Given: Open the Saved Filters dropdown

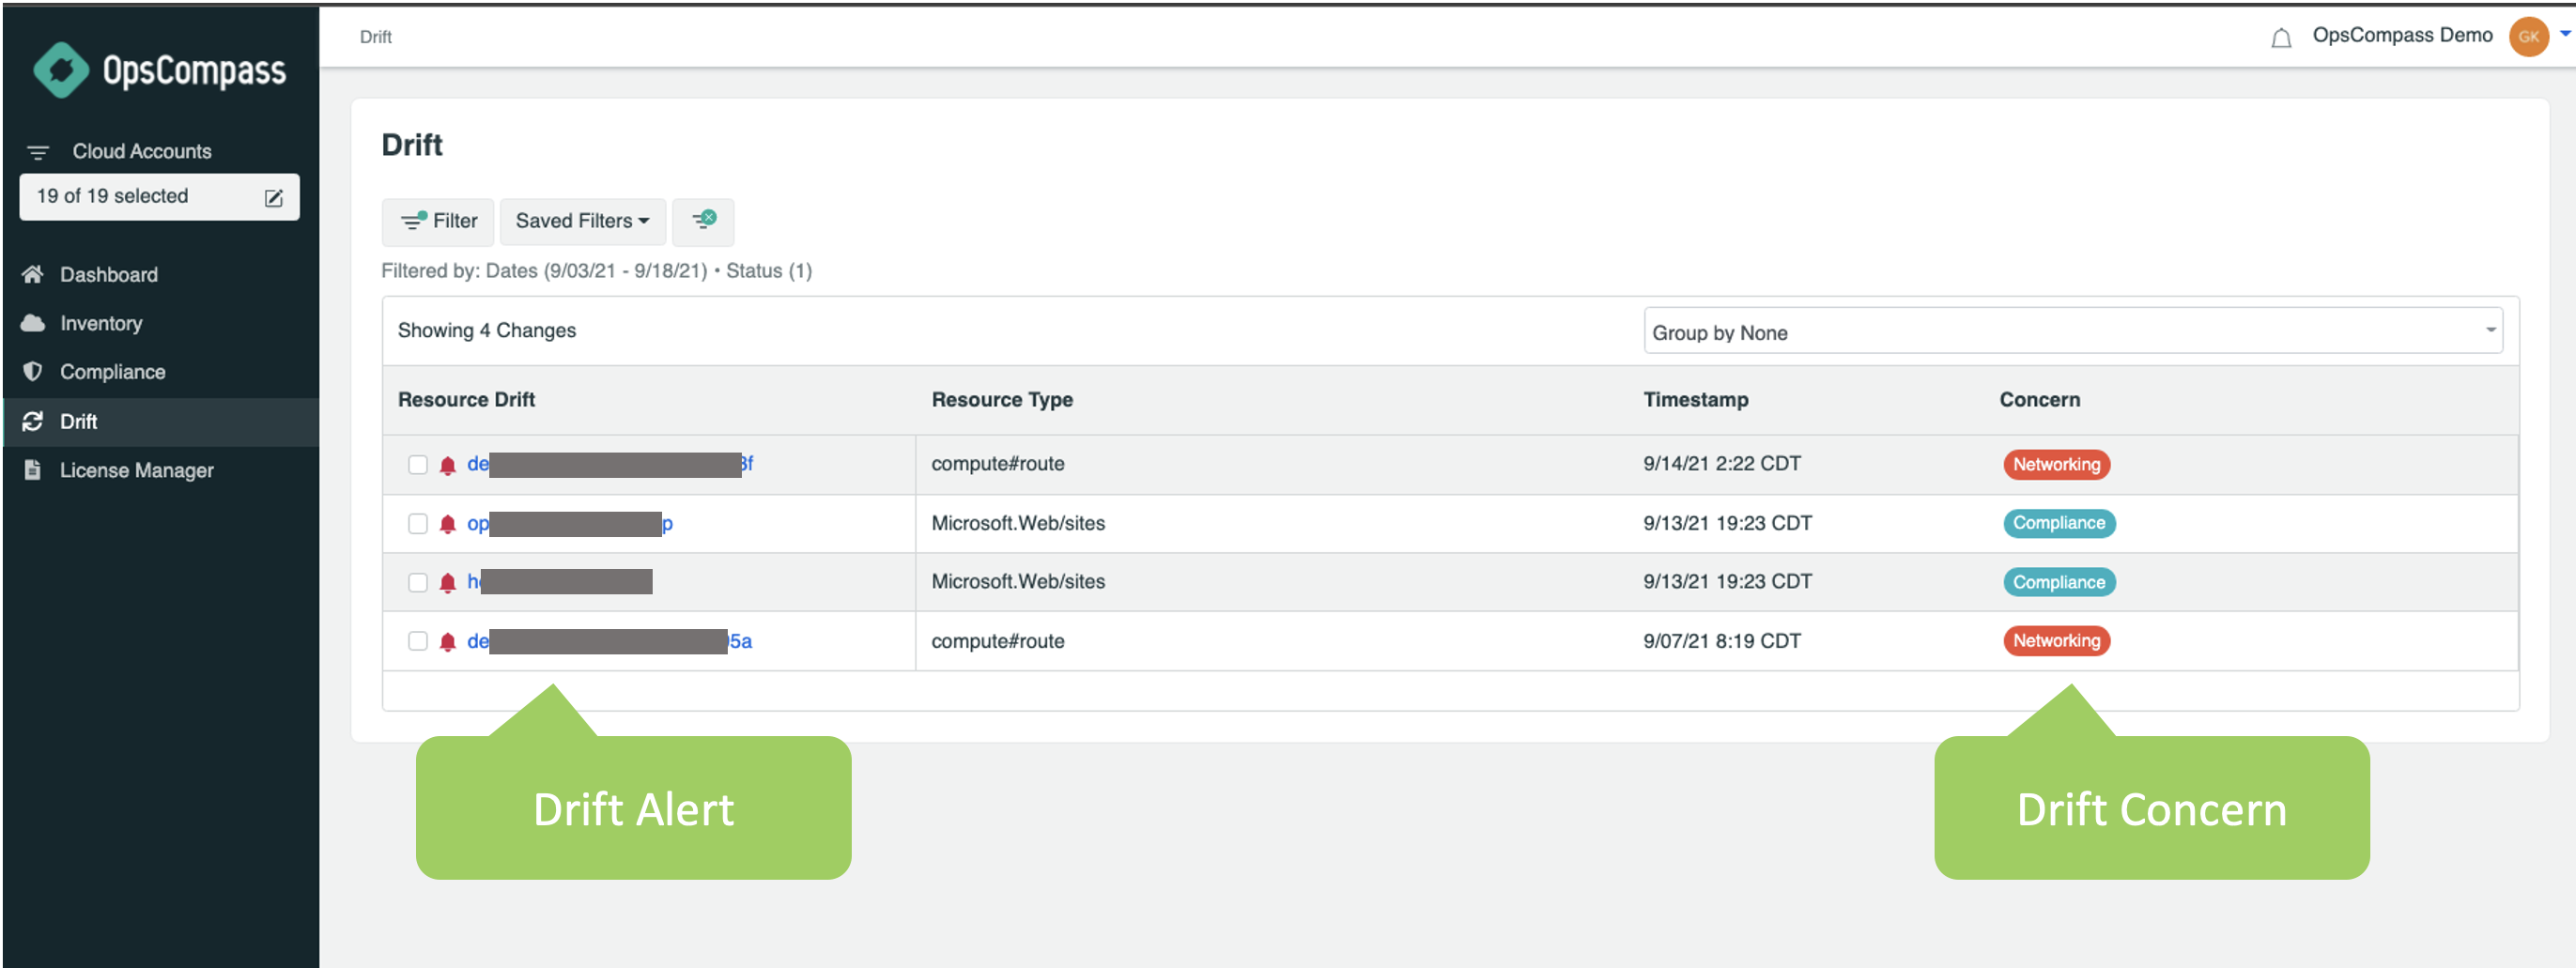Looking at the screenshot, I should coord(582,221).
